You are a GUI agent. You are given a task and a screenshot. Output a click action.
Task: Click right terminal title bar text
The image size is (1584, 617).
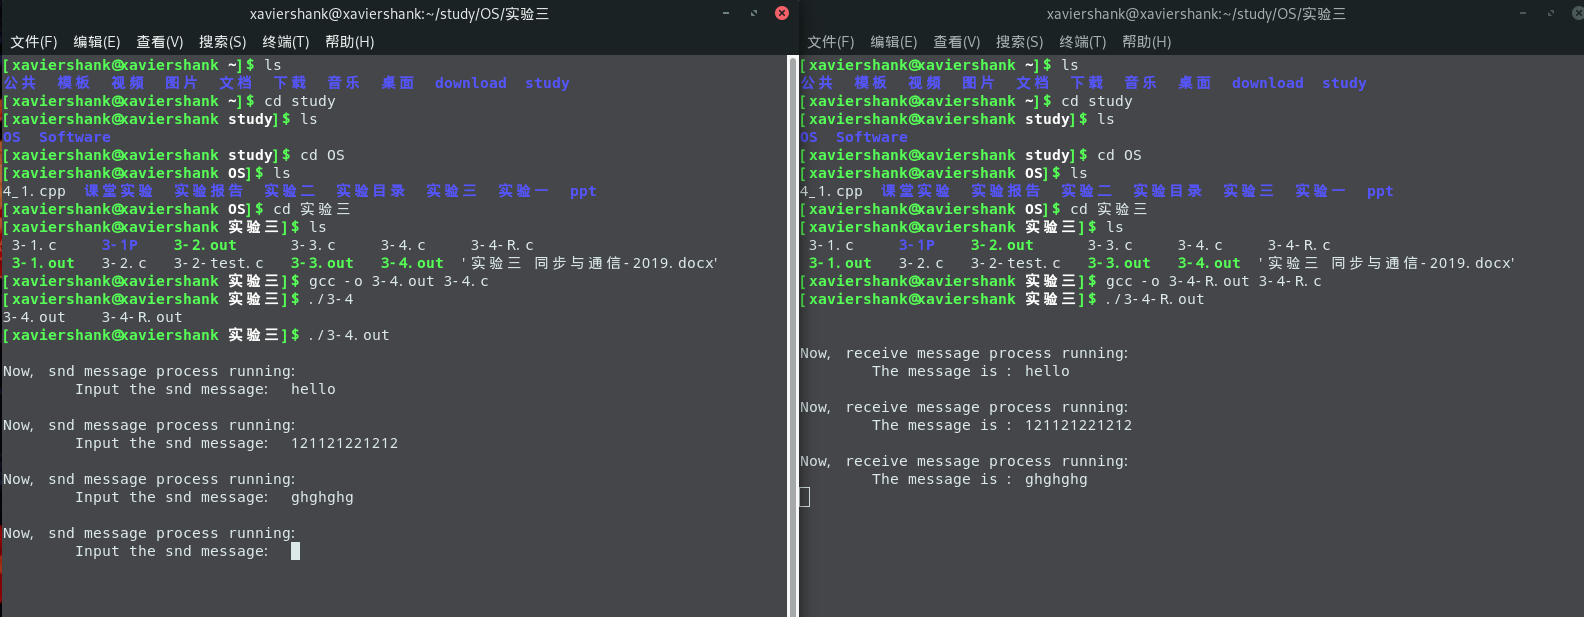pyautogui.click(x=1196, y=14)
